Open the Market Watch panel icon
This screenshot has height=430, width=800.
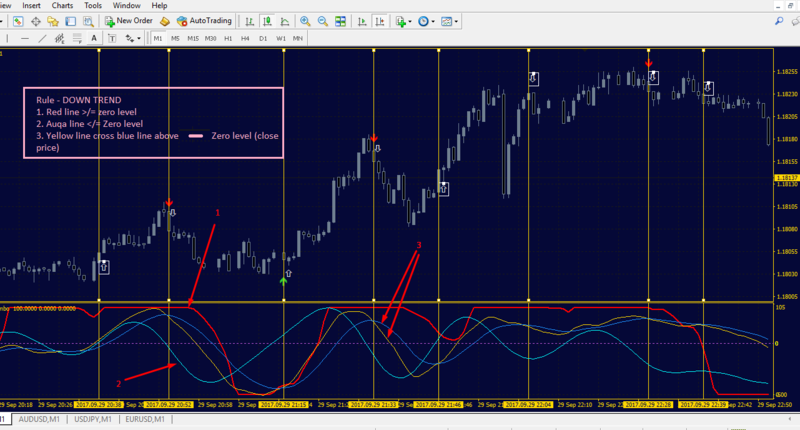(18, 21)
